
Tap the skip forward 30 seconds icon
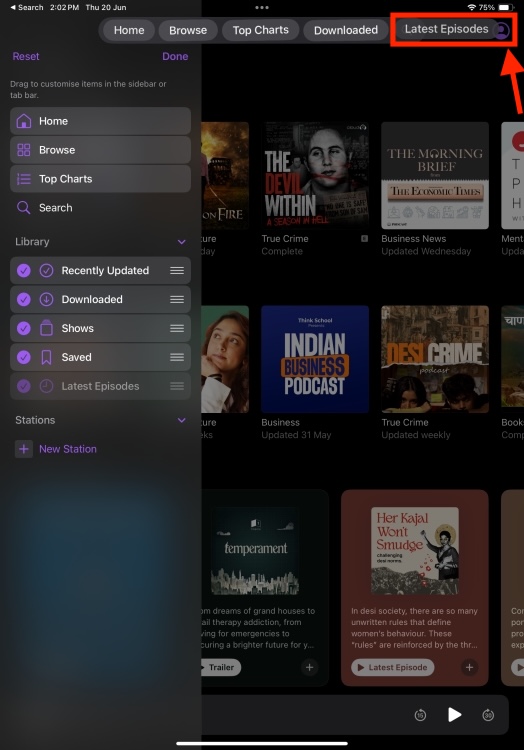pyautogui.click(x=488, y=715)
